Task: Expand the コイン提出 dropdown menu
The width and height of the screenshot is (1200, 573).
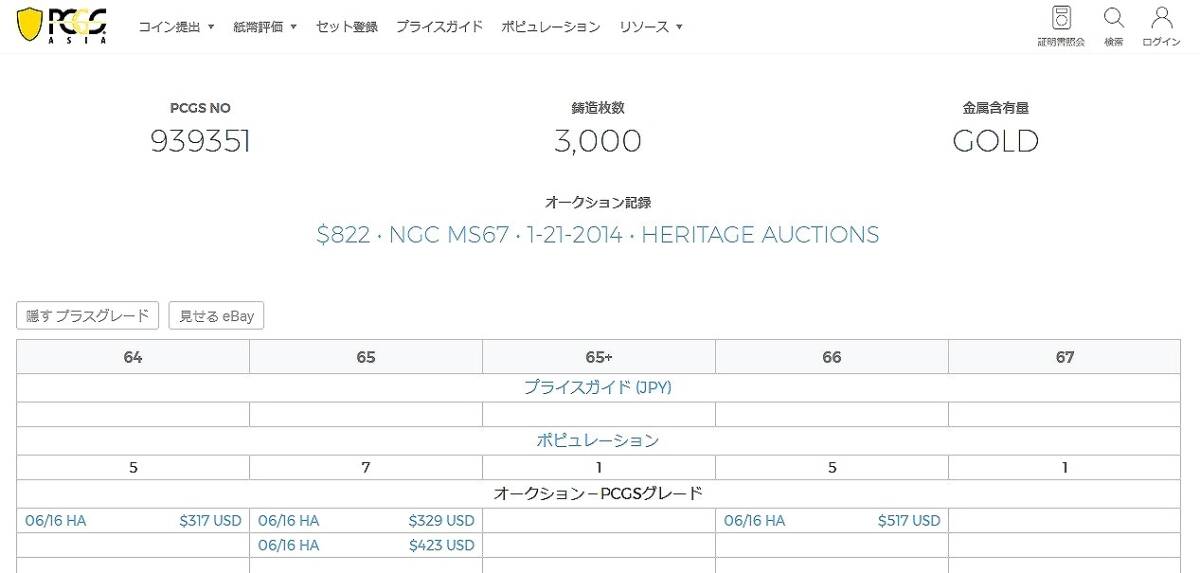Action: coord(176,27)
